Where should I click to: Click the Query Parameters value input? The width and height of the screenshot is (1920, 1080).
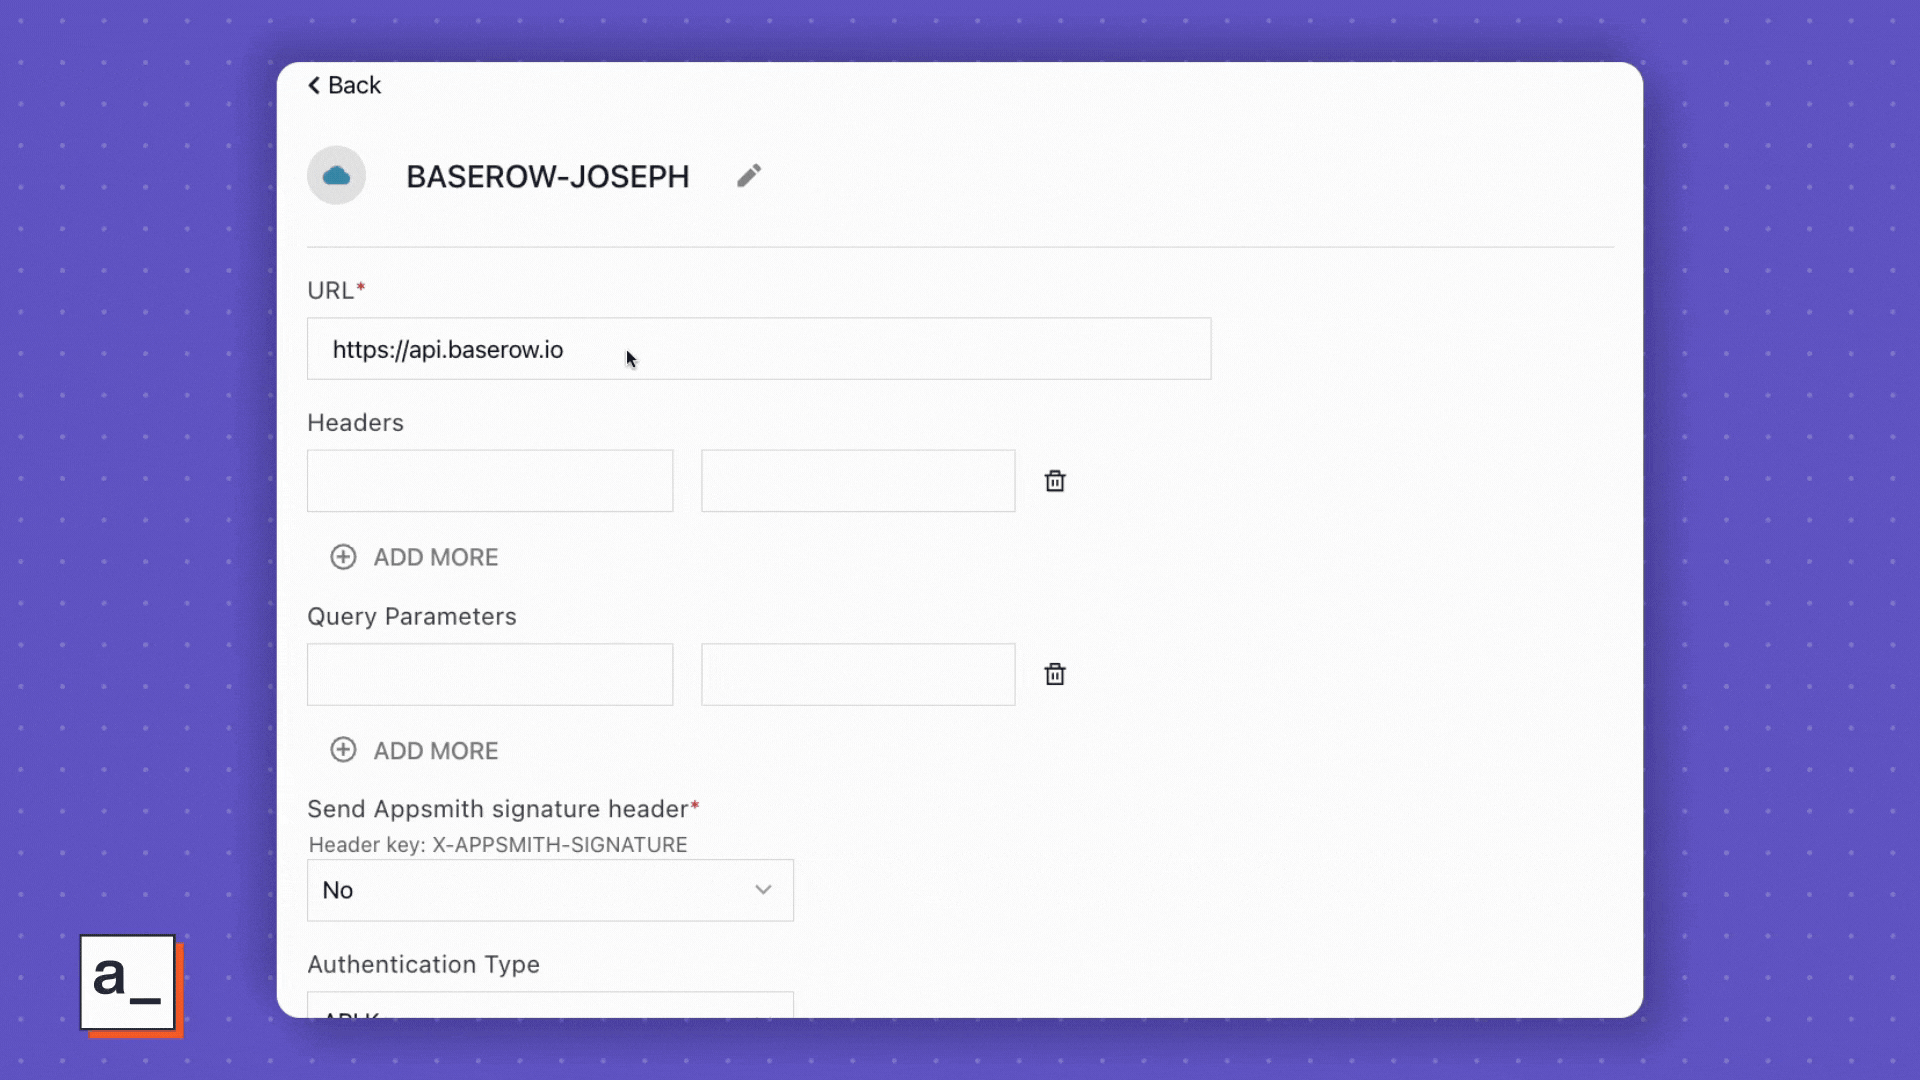click(857, 675)
